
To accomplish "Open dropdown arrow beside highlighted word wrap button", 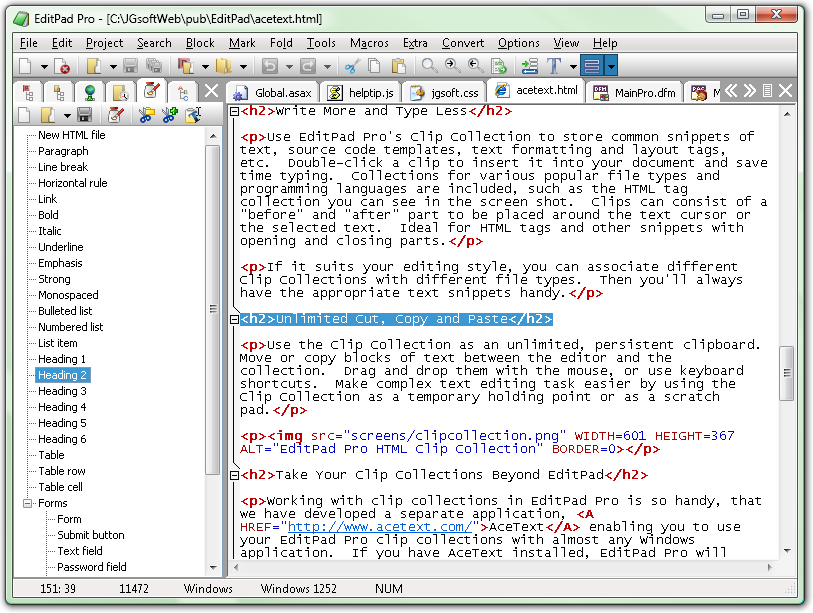I will click(611, 66).
